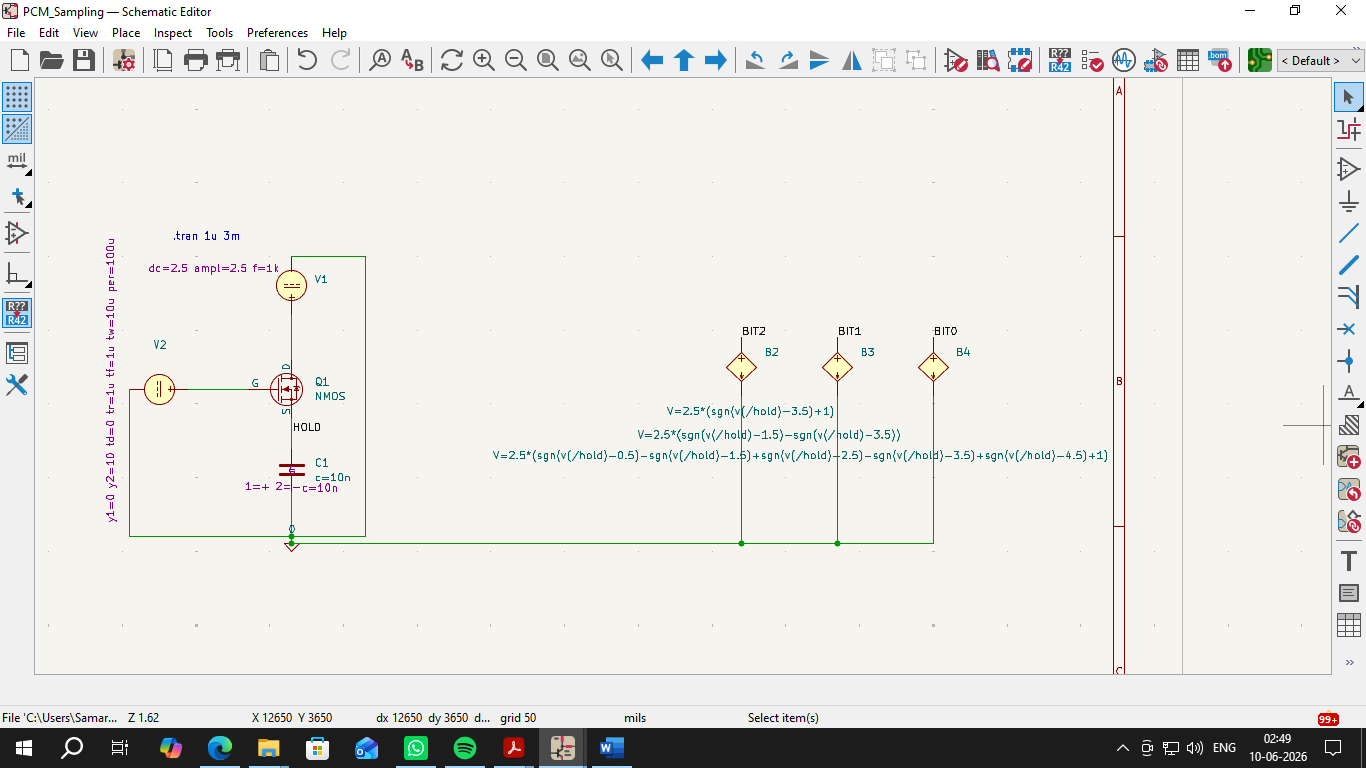Generate Bill of Materials (.bom) icon

(1220, 60)
